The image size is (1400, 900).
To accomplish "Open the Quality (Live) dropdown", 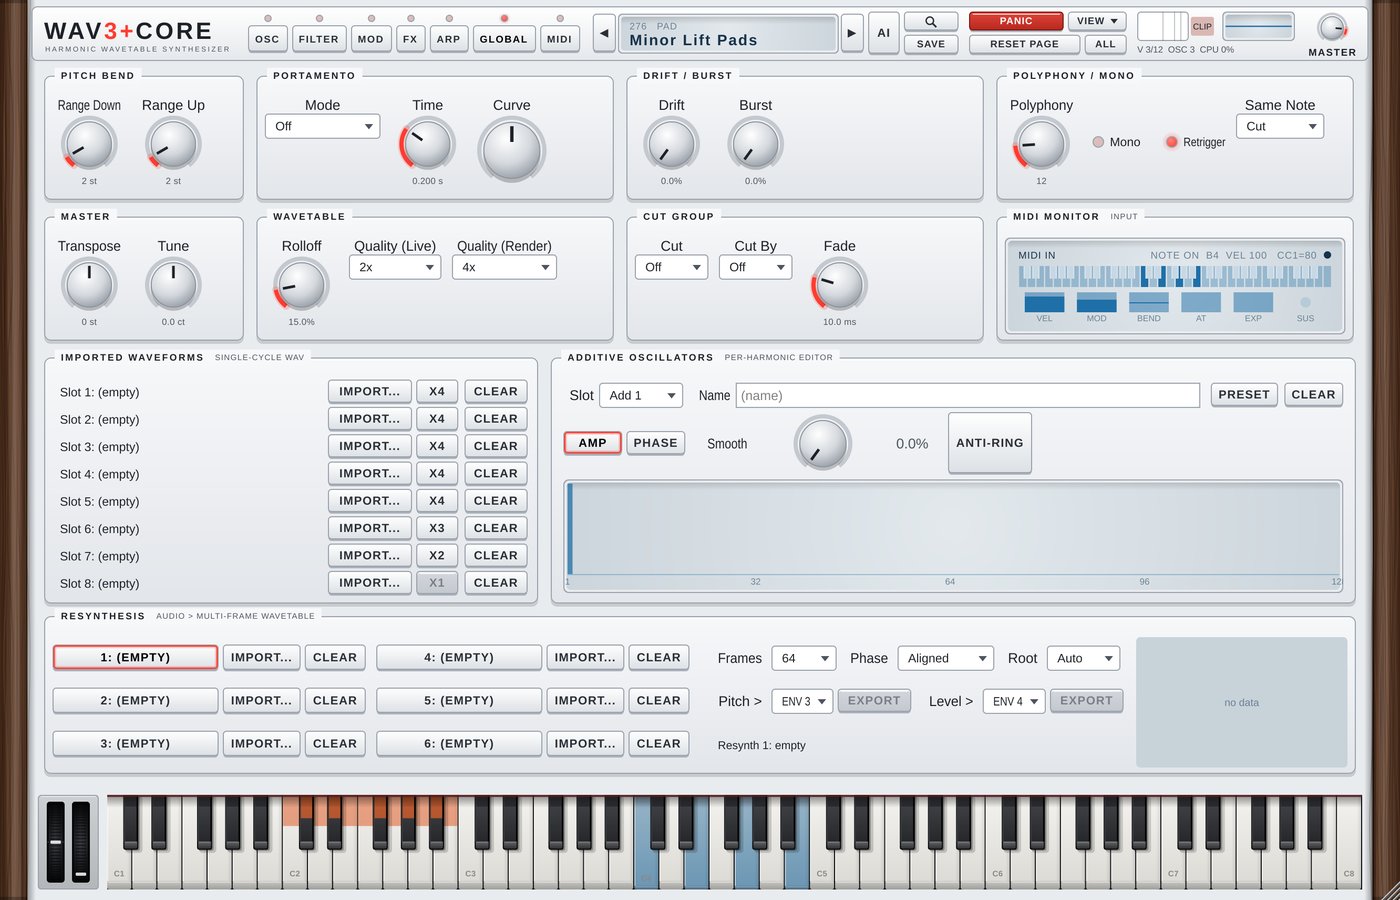I will click(x=395, y=267).
